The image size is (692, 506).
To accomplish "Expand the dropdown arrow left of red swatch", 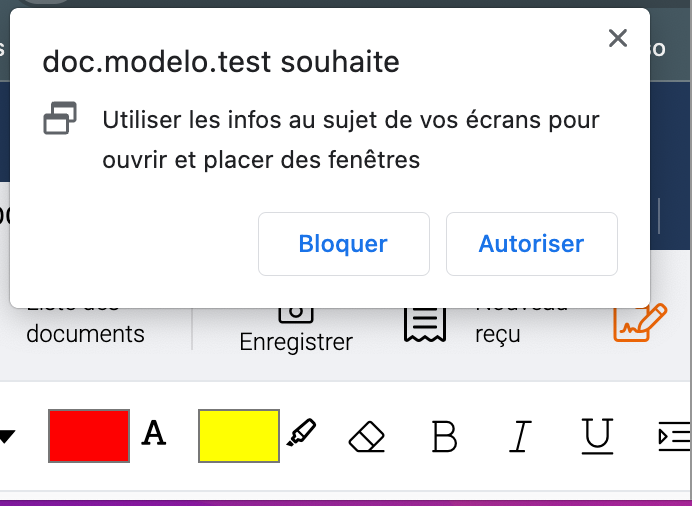I will coord(7,436).
